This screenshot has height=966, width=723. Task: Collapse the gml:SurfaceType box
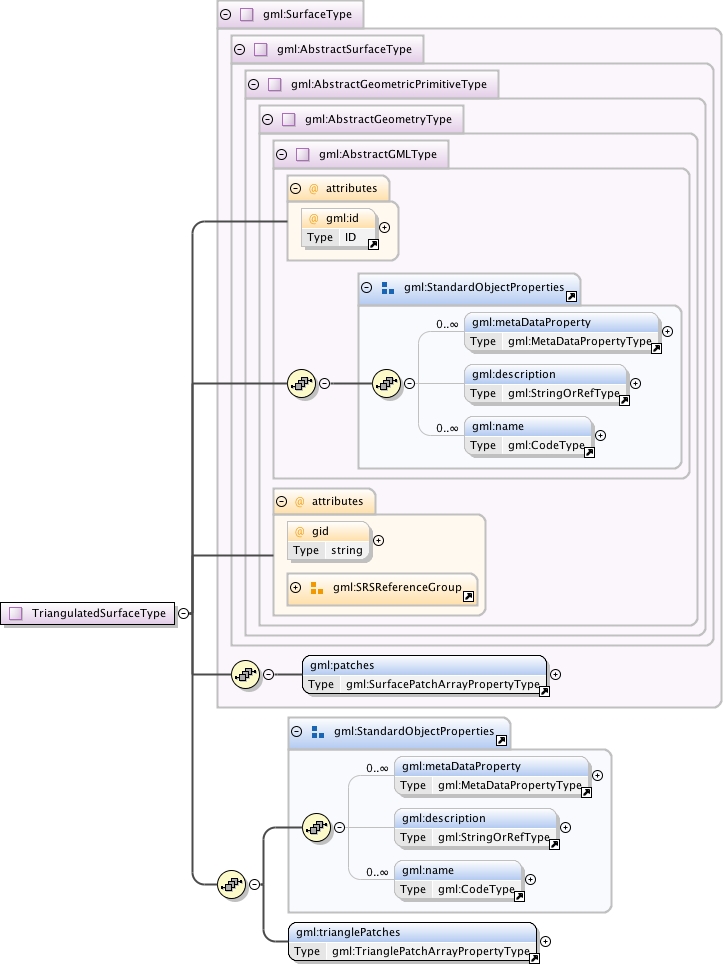pos(225,14)
